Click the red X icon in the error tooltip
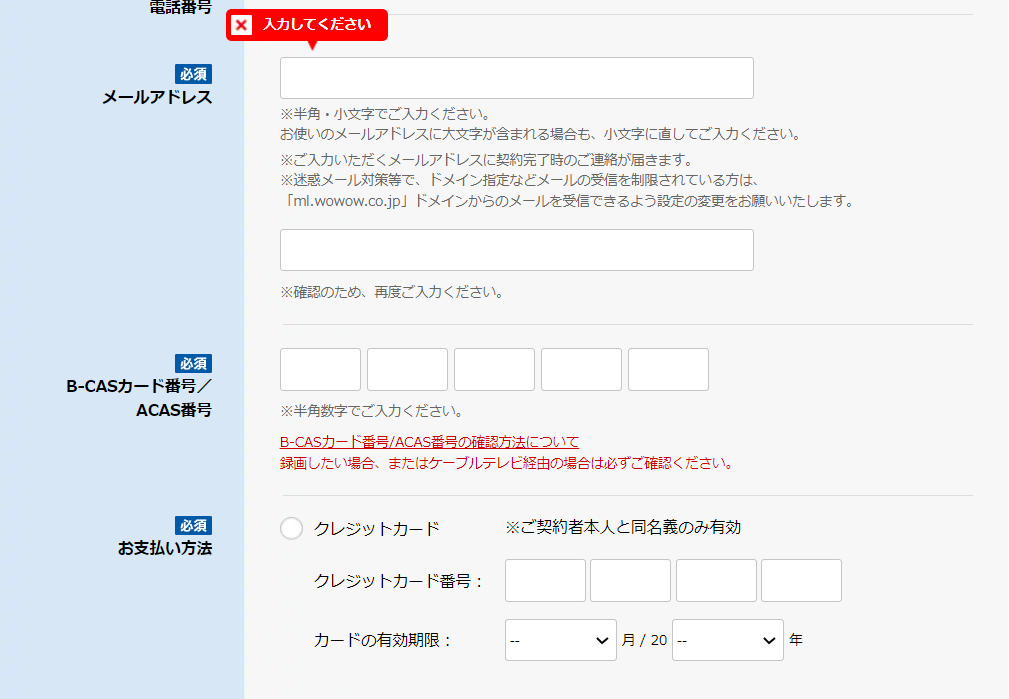Screen dimensions: 1009x699 [241, 25]
